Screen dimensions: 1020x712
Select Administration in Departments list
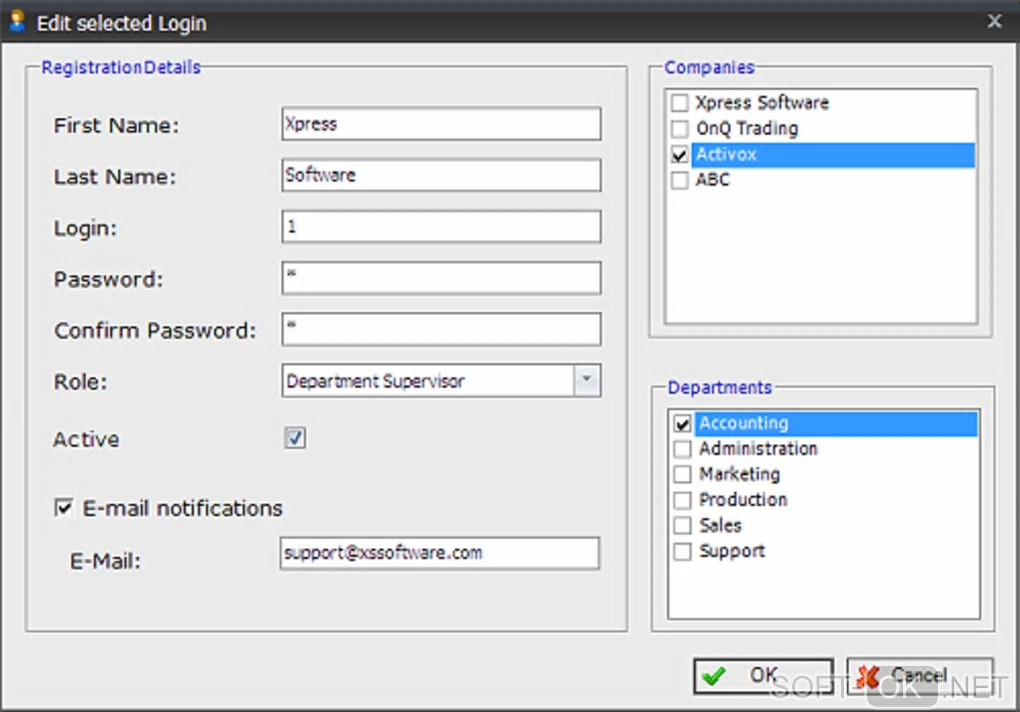[x=758, y=449]
